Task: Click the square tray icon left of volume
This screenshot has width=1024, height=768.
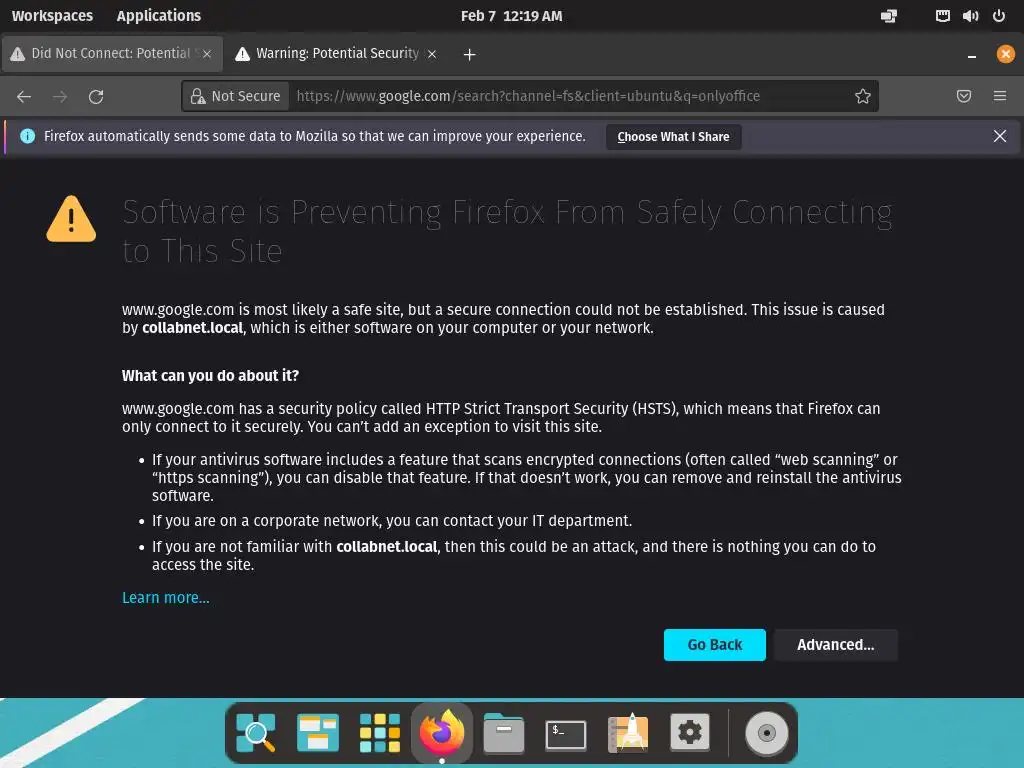Action: click(942, 16)
